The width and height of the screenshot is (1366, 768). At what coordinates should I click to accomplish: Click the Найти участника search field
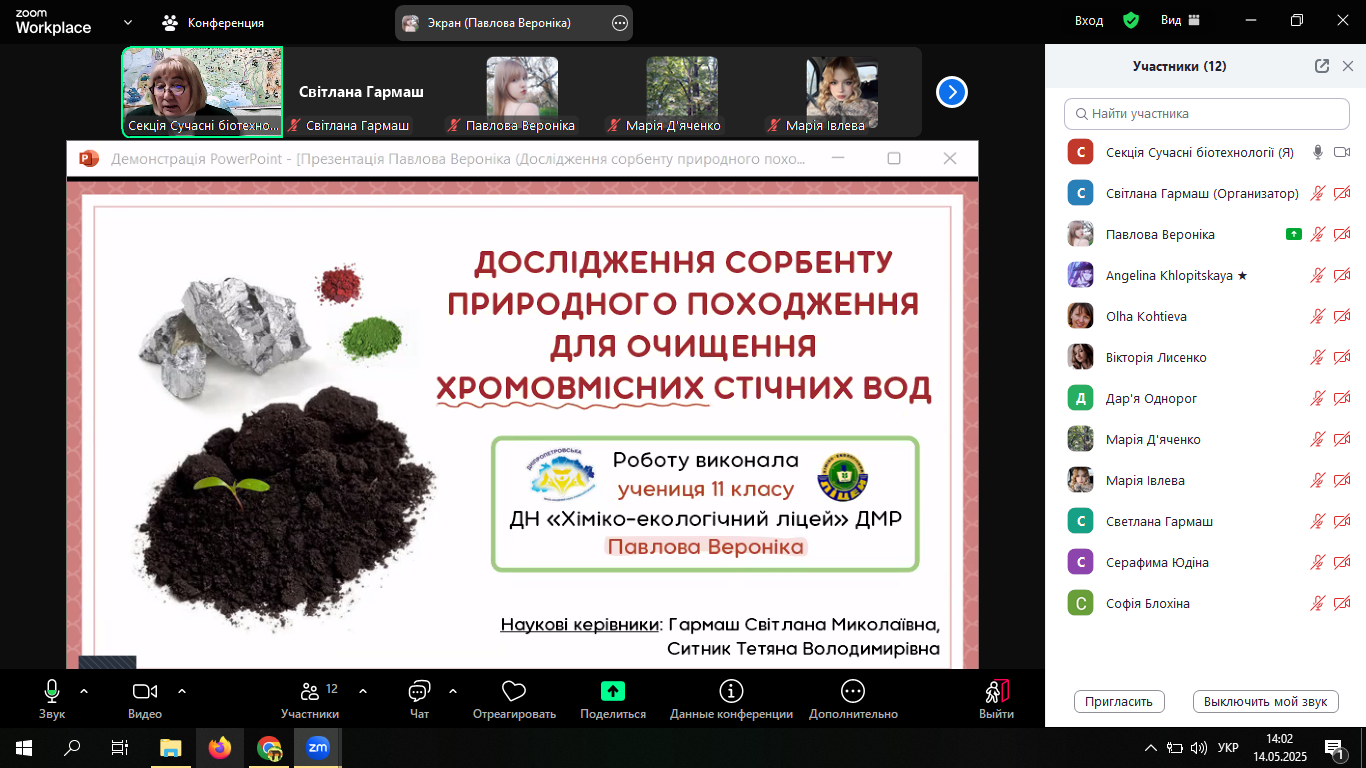1205,114
